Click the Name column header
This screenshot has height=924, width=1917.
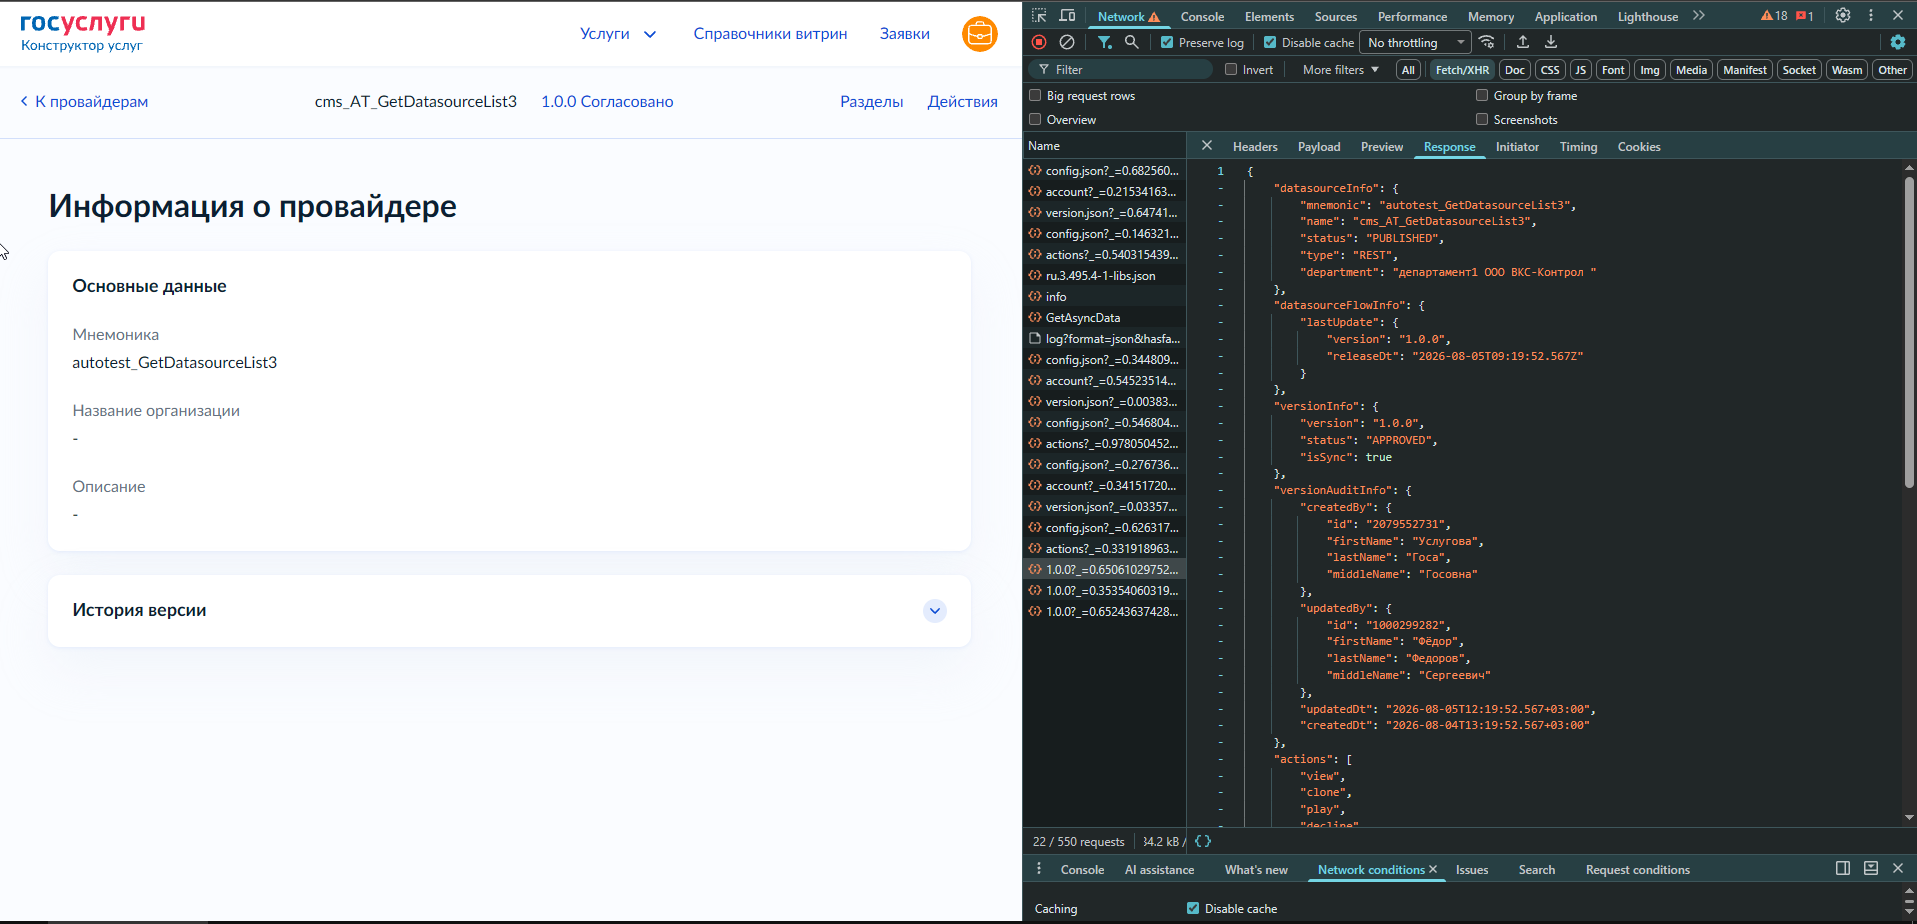(1104, 145)
